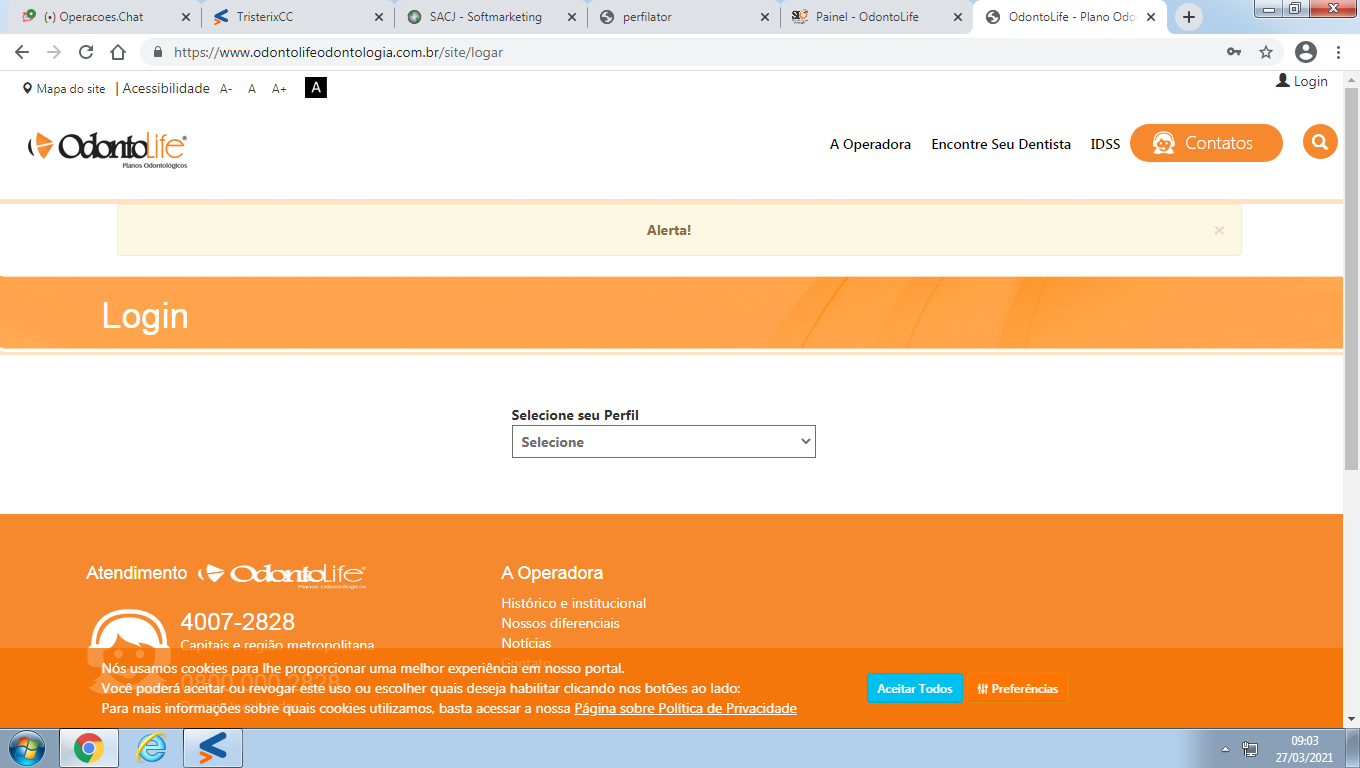Open Chrome from the taskbar
Screen dimensions: 1360x768
point(89,748)
